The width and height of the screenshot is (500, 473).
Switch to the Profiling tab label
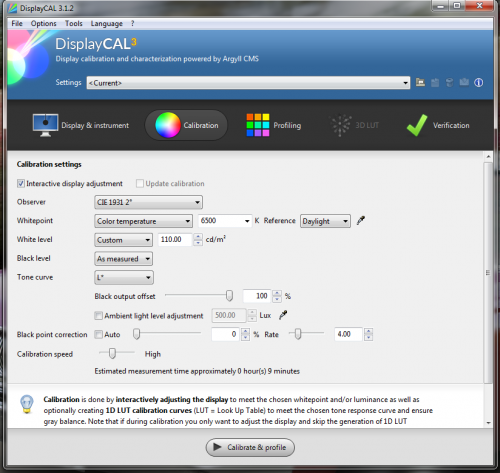point(287,125)
